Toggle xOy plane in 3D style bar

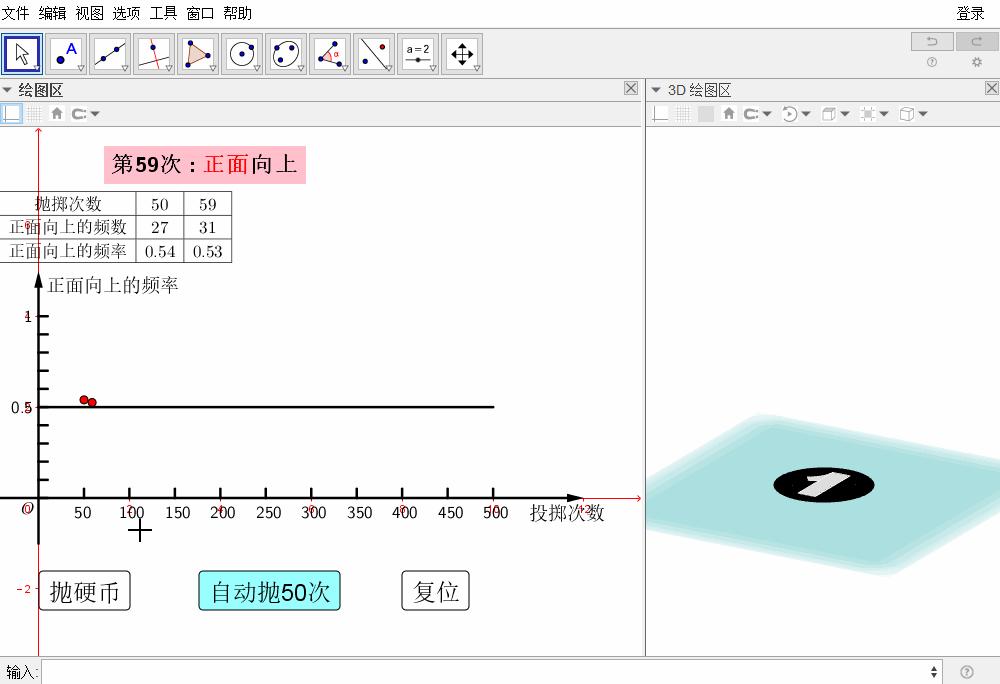tap(705, 113)
